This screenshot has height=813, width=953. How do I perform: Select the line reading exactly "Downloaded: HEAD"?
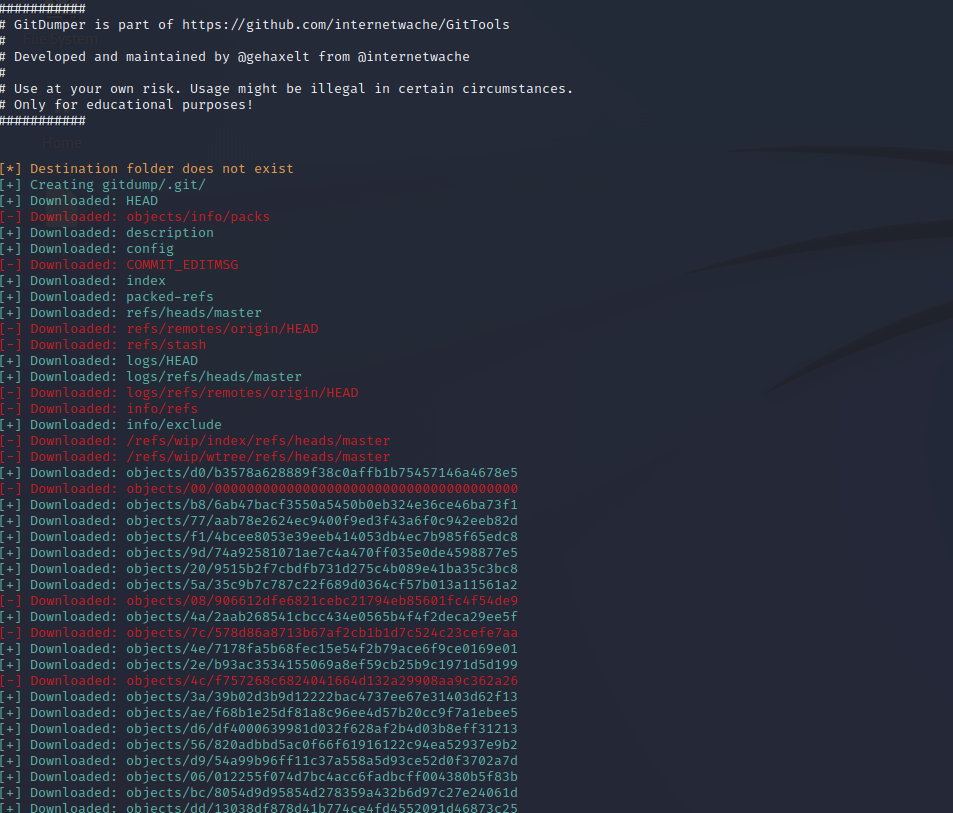click(79, 201)
